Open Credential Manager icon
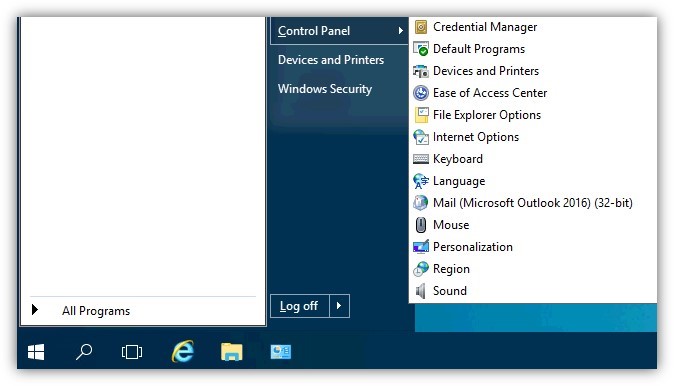Viewport: 674px width, 386px height. click(421, 27)
